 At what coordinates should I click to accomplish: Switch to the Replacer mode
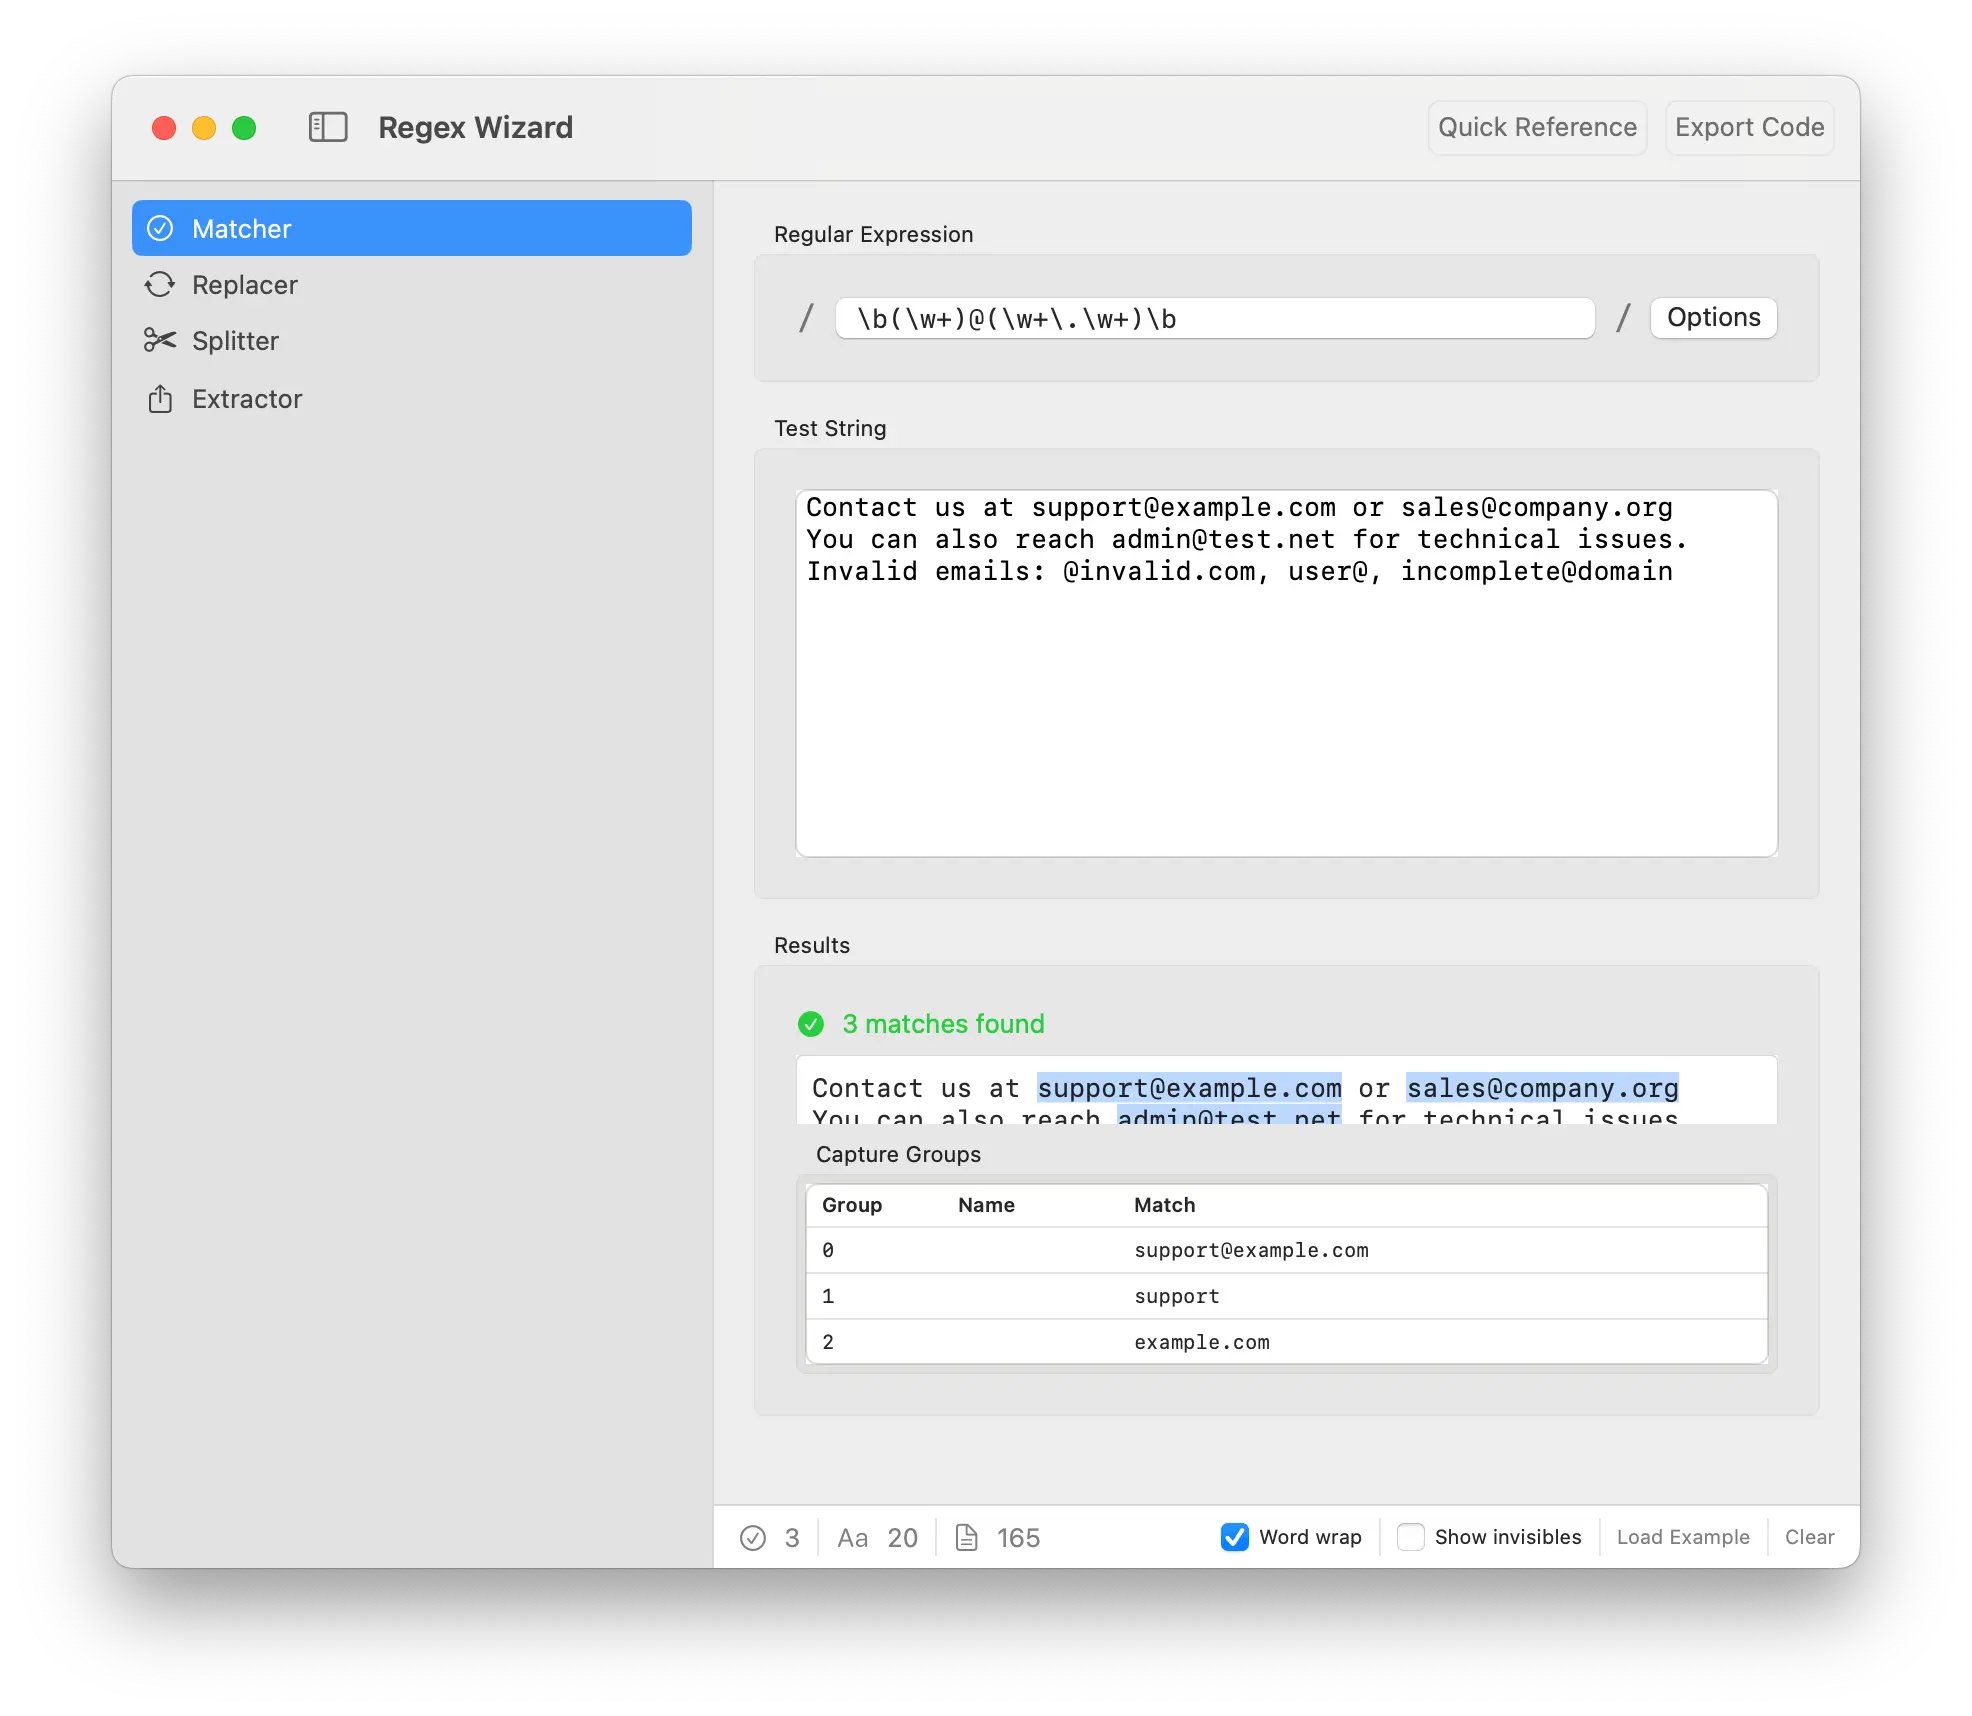coord(245,285)
